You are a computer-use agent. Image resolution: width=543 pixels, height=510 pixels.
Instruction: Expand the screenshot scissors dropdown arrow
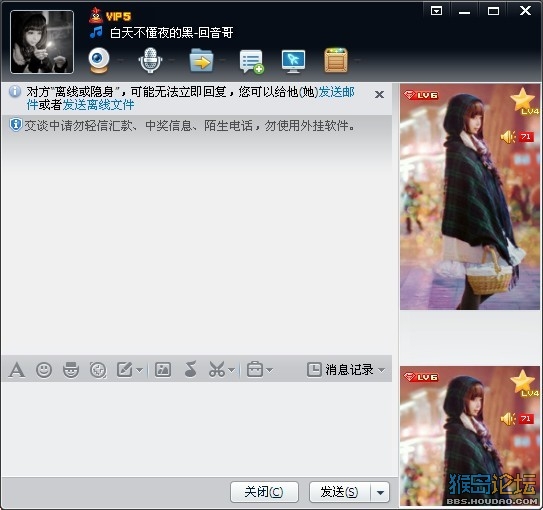coord(232,370)
